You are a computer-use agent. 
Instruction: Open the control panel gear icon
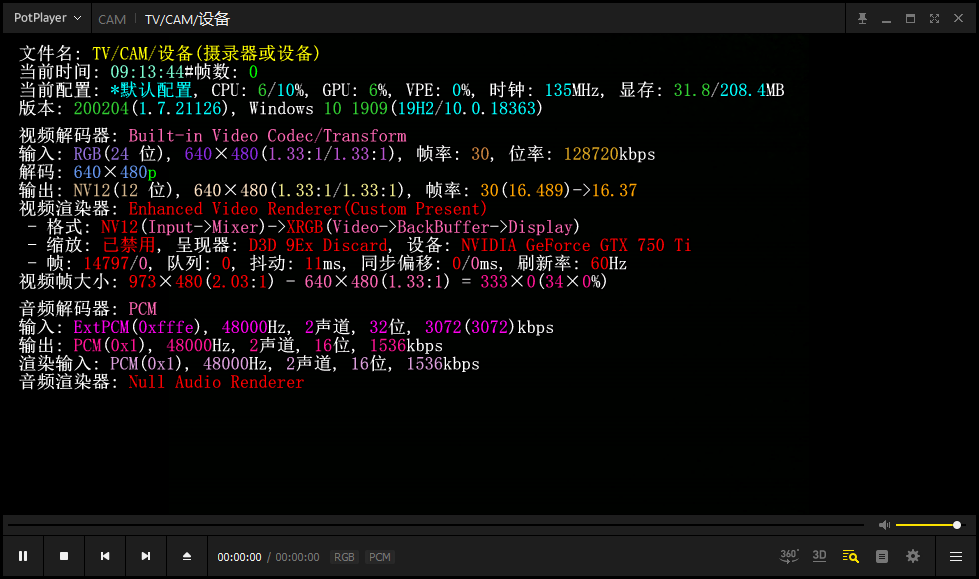click(x=913, y=556)
